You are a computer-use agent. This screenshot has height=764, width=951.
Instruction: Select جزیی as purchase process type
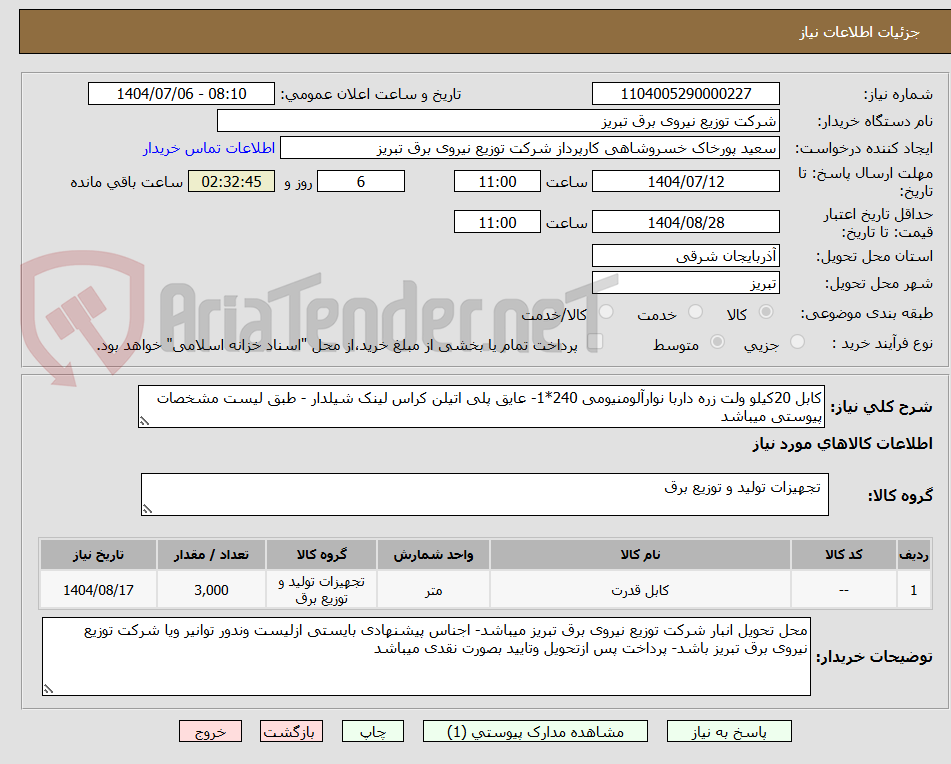796,340
